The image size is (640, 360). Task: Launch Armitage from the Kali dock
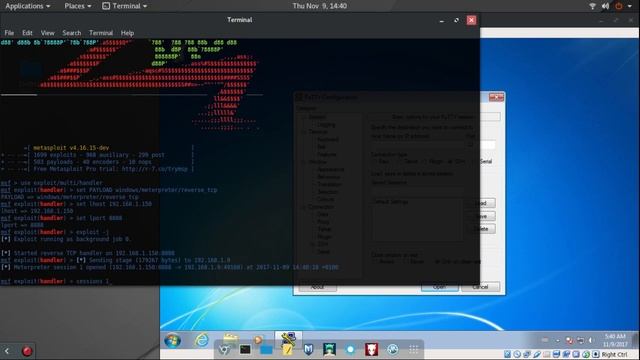coord(329,349)
